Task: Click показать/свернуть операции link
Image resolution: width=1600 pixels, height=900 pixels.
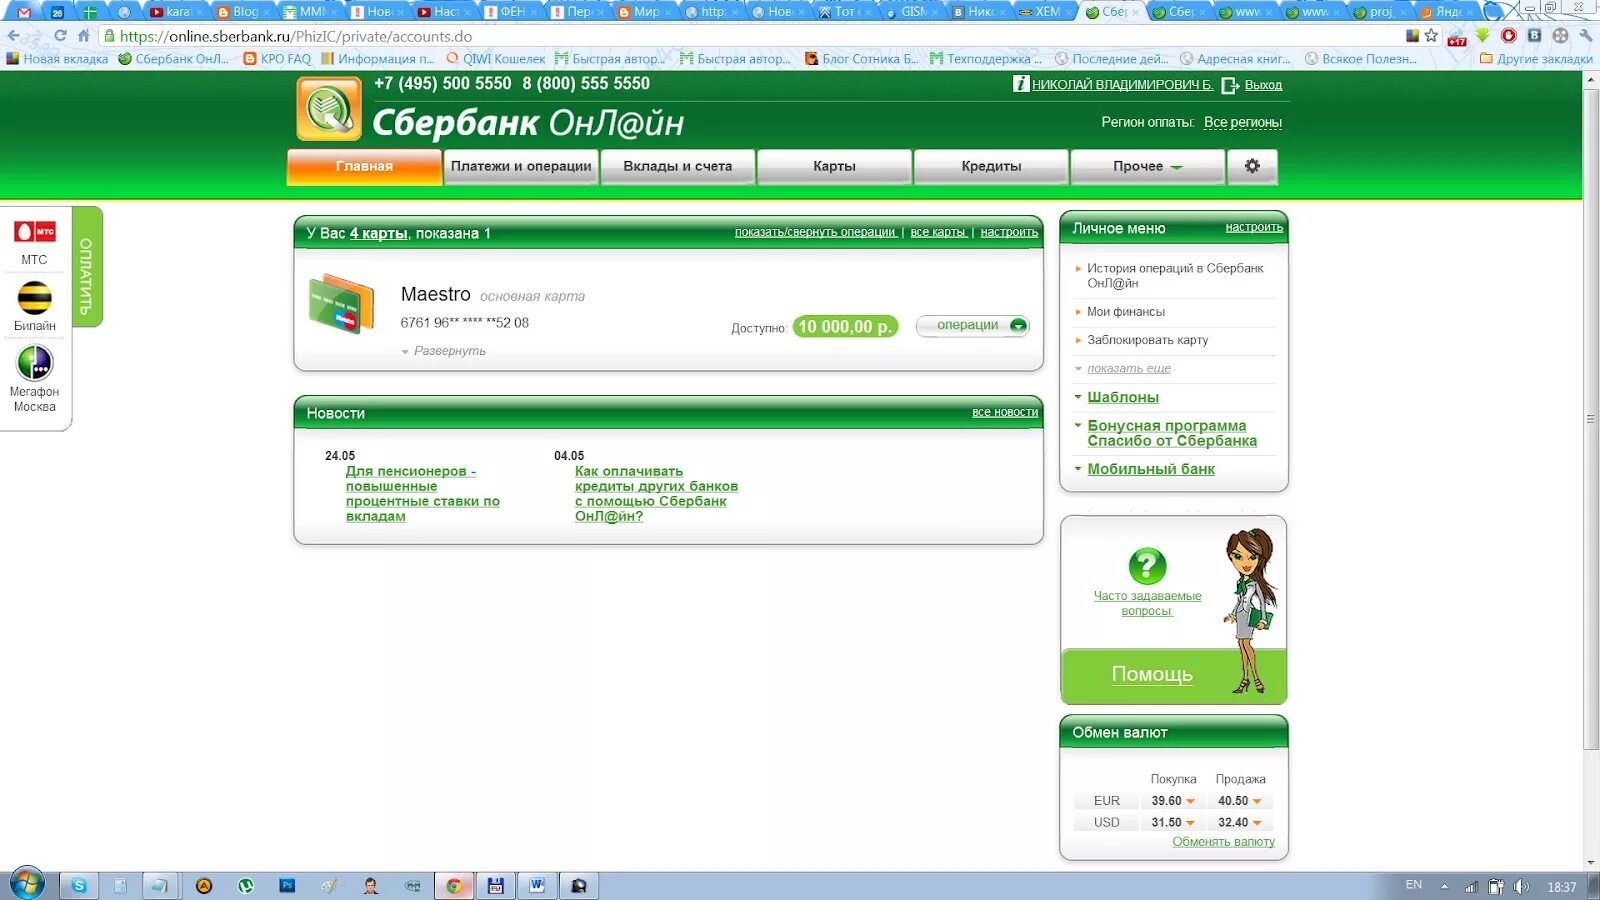Action: (x=815, y=232)
